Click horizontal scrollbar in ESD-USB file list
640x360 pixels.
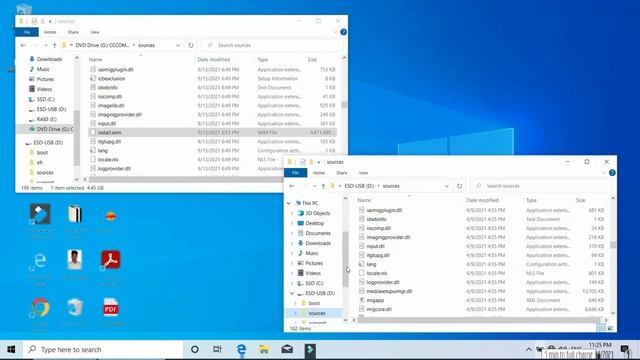480,320
